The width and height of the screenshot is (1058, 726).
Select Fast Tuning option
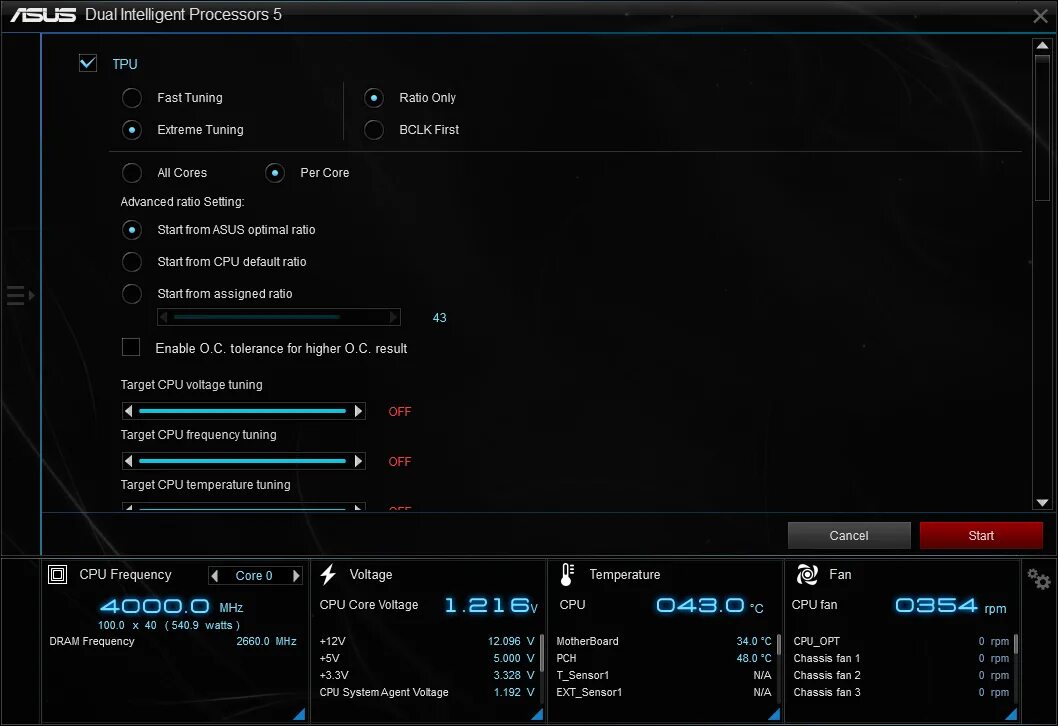132,98
